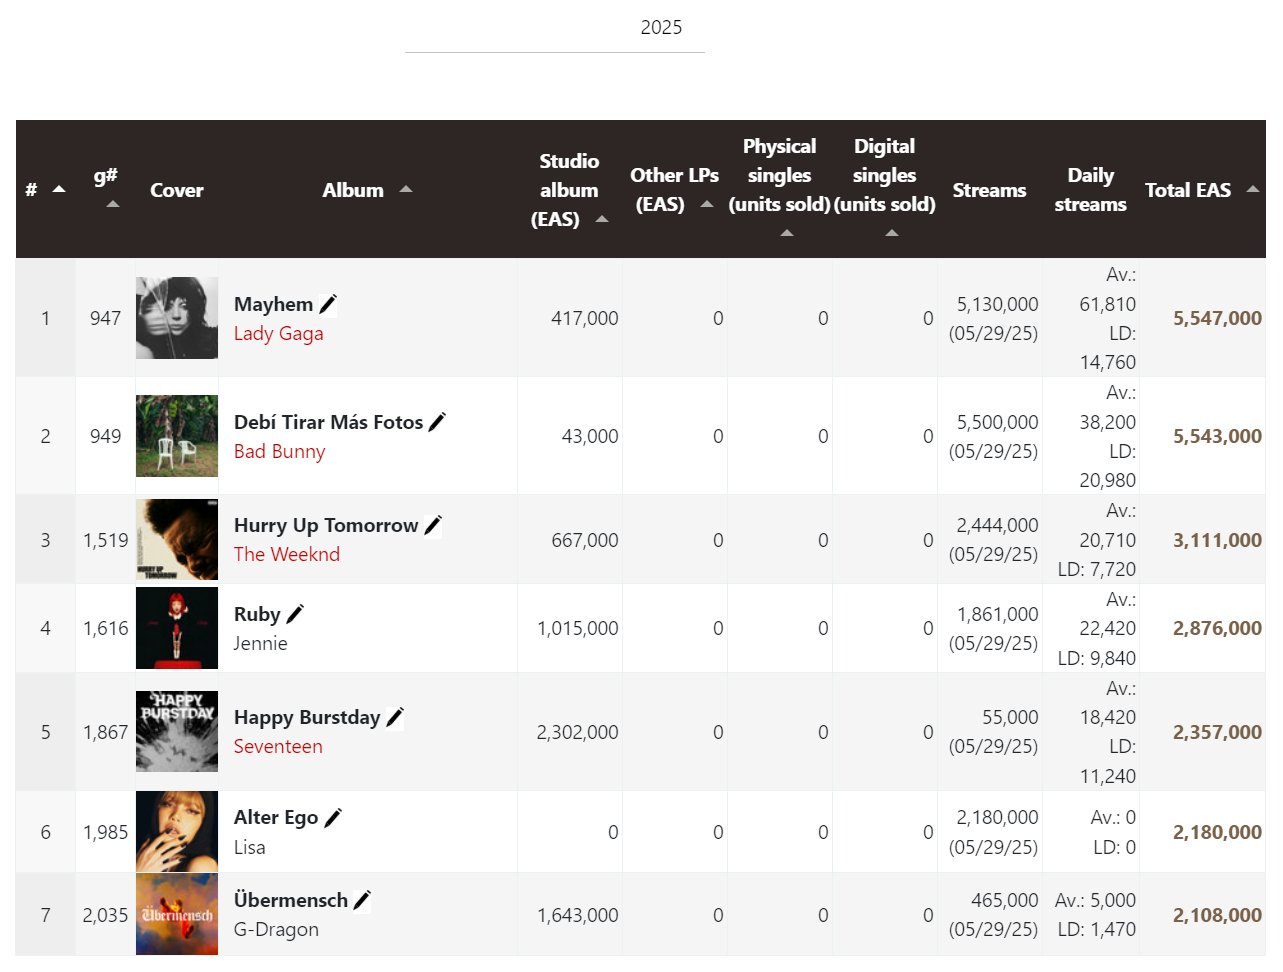The image size is (1283, 972).
Task: Click the pencil edit icon beside Ruby
Action: (295, 614)
